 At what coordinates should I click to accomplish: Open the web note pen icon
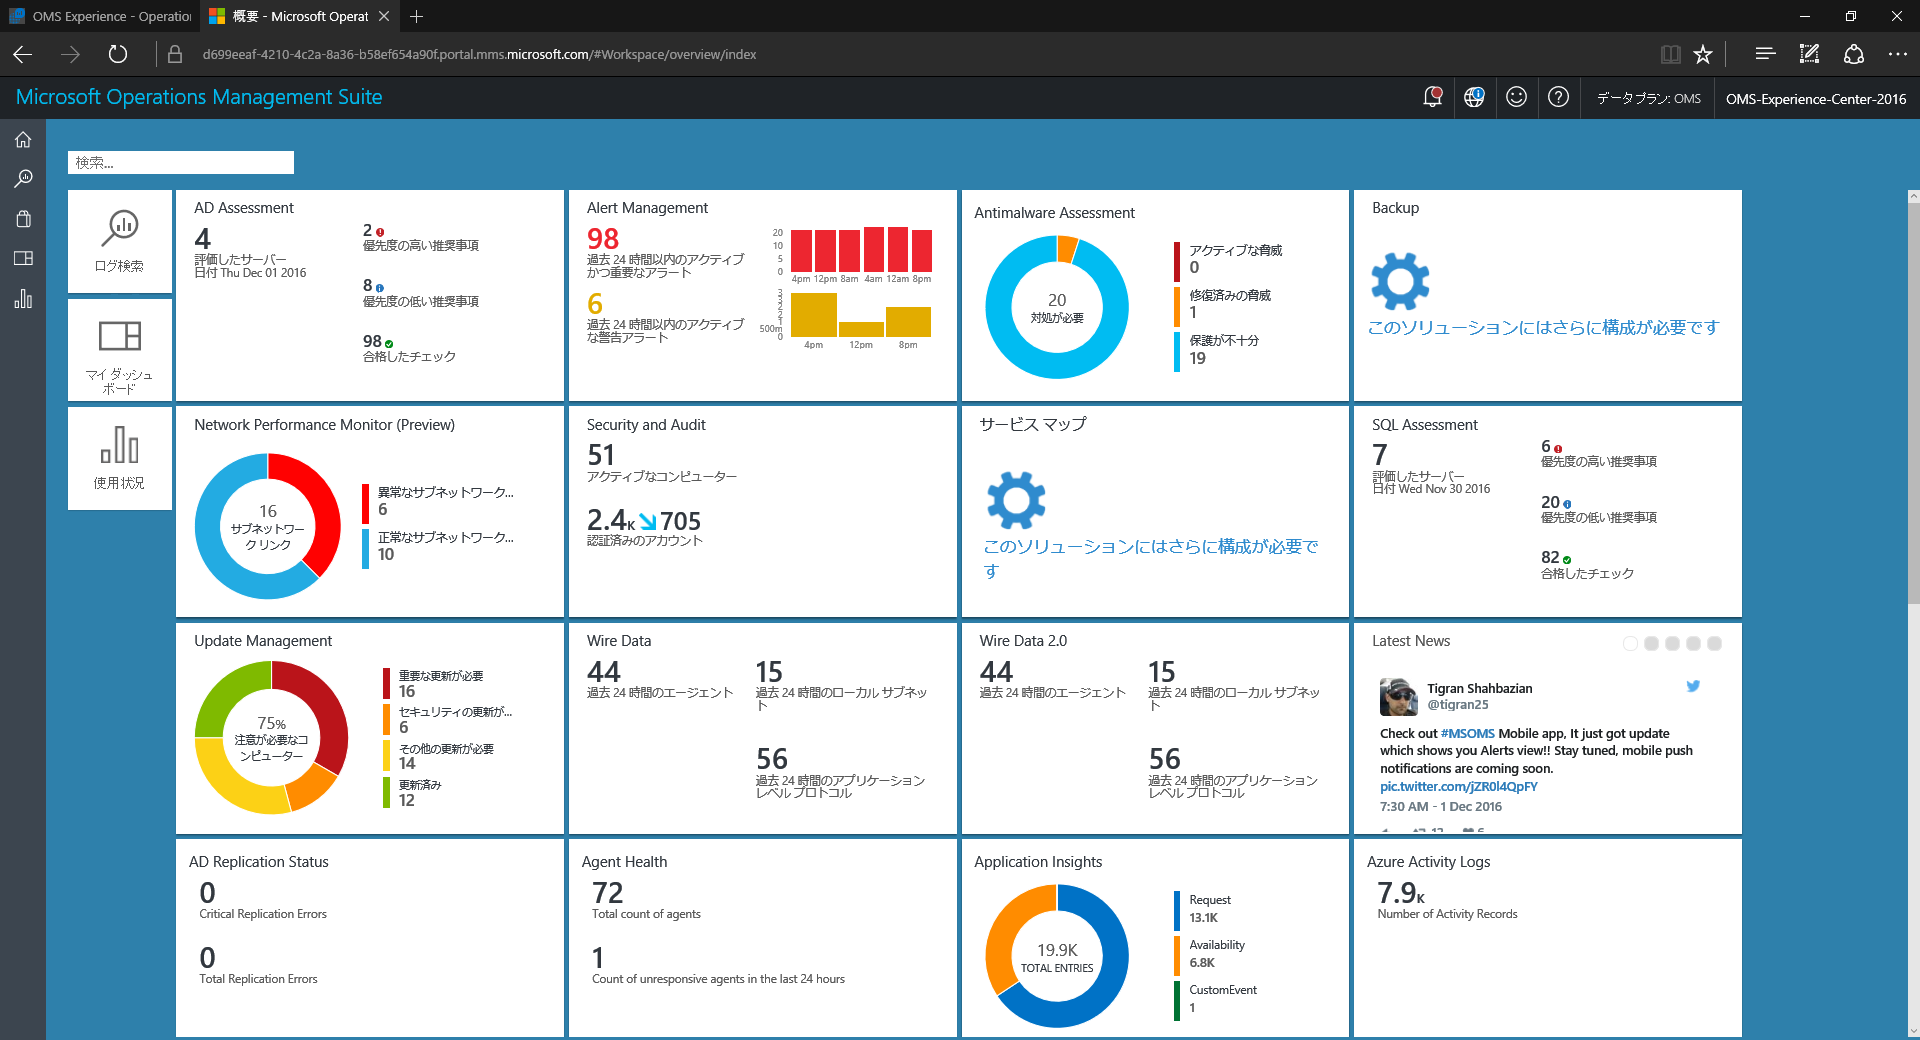click(x=1809, y=54)
